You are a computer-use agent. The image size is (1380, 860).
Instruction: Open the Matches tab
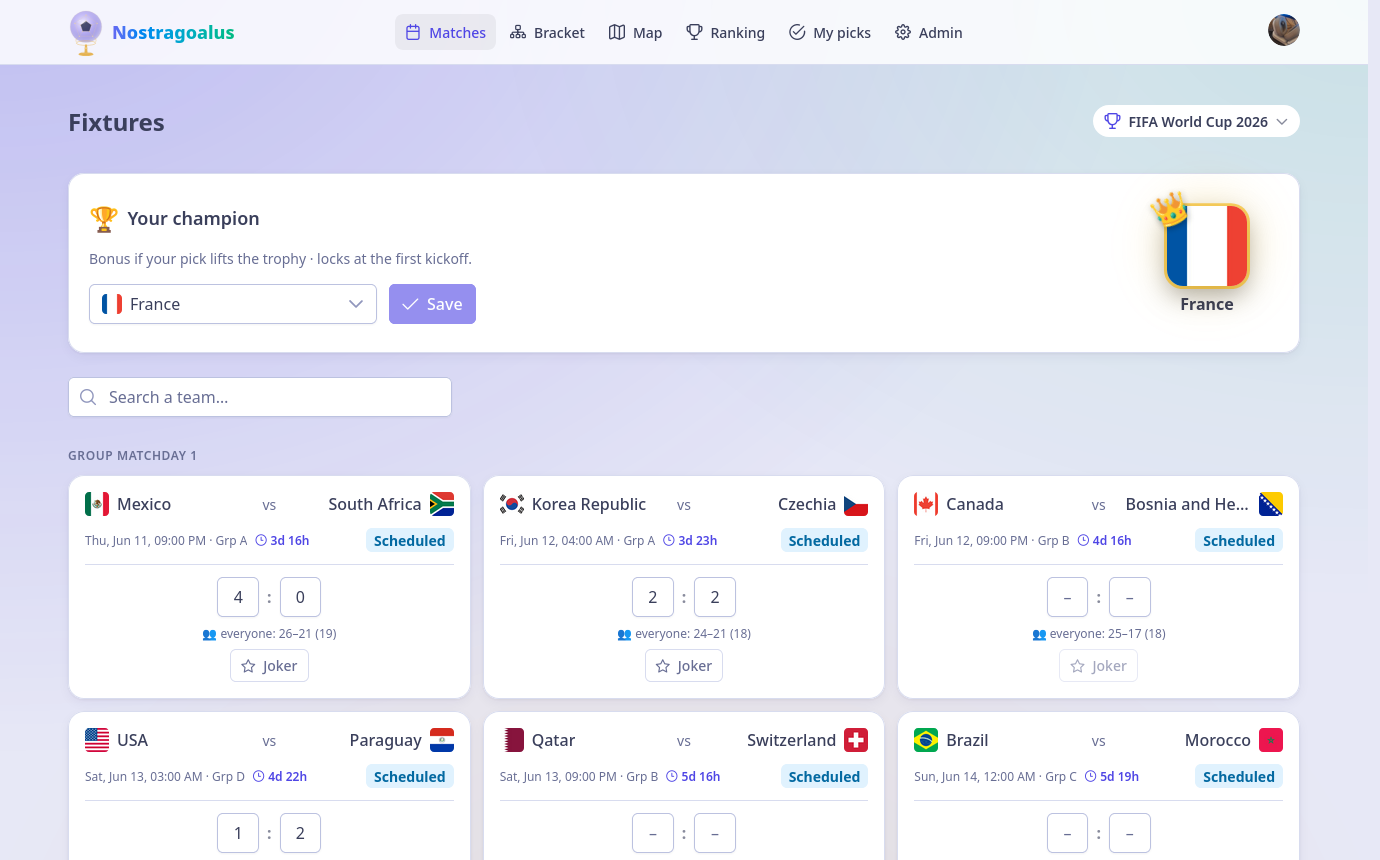click(x=445, y=32)
